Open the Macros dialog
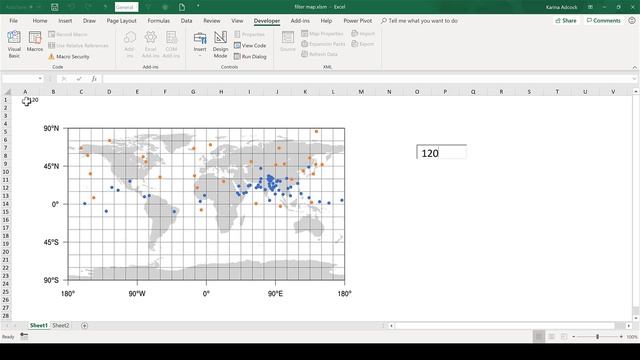The height and width of the screenshot is (360, 640). [35, 42]
